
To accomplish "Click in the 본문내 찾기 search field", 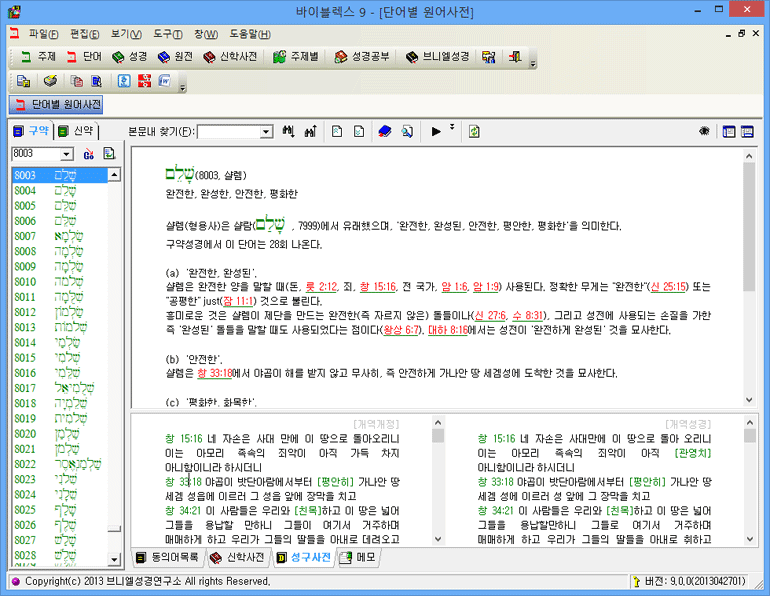I will click(x=229, y=132).
